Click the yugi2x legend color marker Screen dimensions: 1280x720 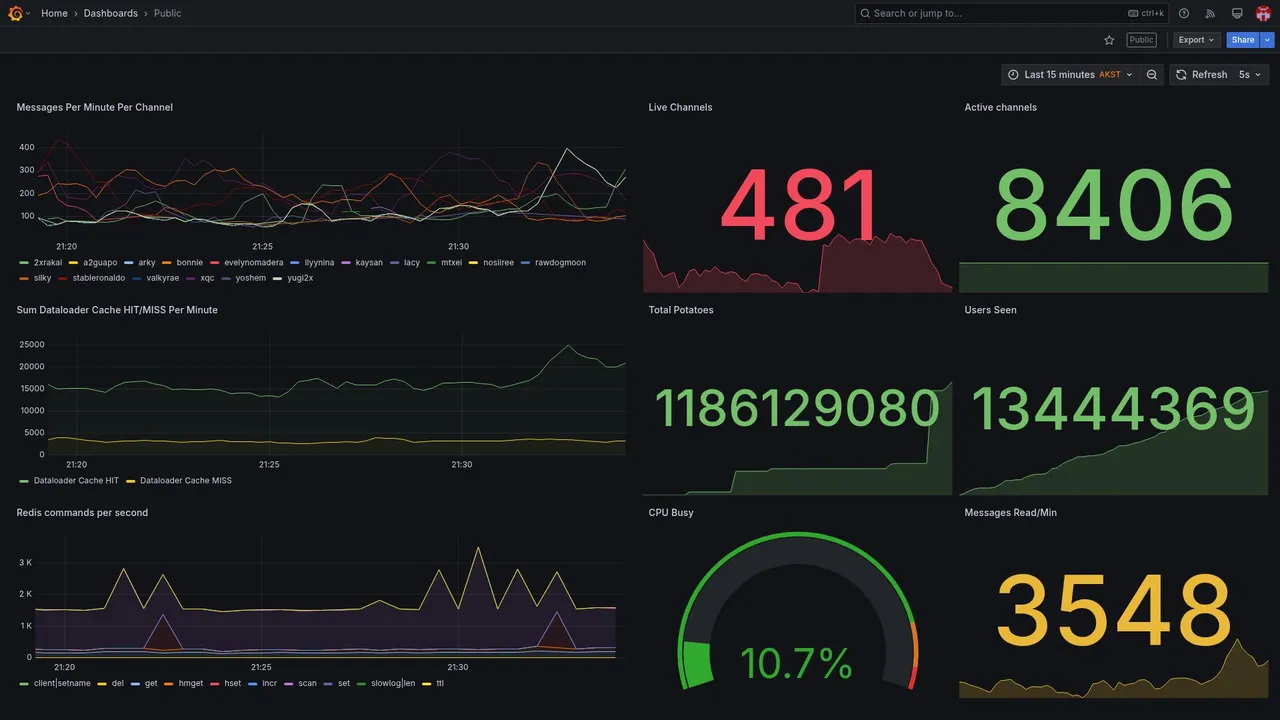pyautogui.click(x=278, y=278)
